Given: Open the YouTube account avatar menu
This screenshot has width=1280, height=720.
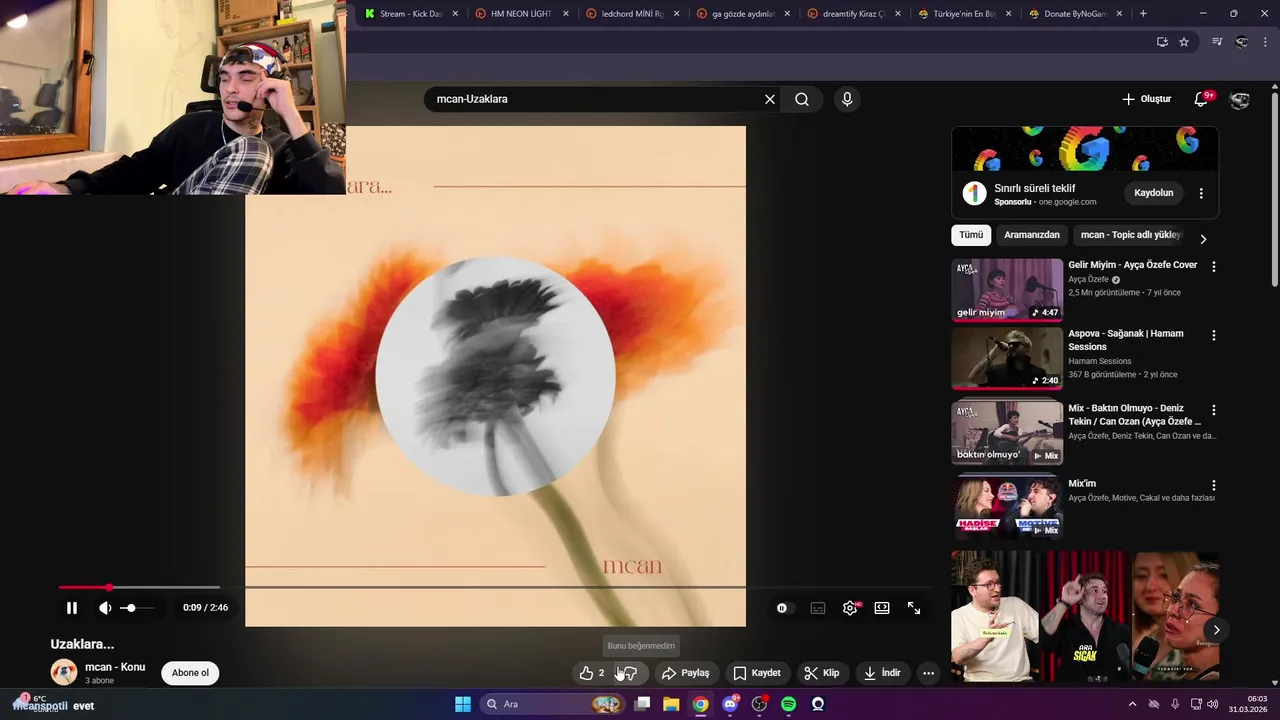Looking at the screenshot, I should (x=1239, y=99).
